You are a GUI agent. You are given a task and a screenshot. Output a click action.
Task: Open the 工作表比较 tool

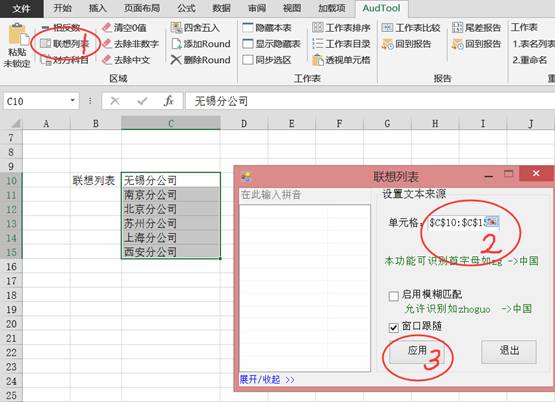click(x=411, y=28)
